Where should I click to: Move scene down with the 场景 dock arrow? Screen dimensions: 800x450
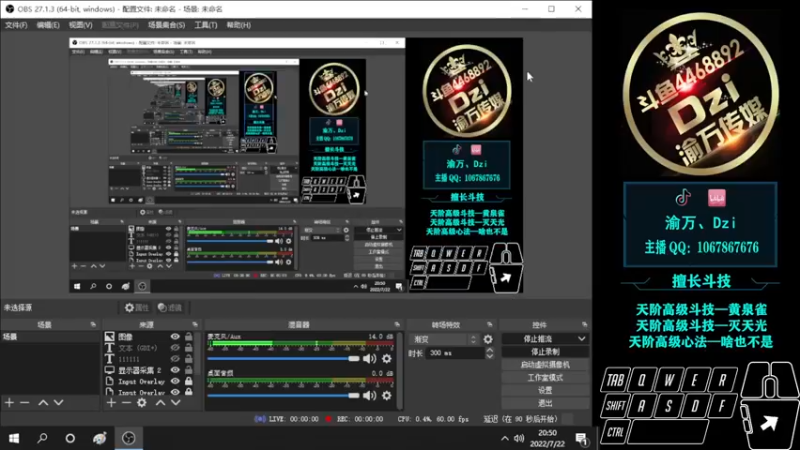59,403
